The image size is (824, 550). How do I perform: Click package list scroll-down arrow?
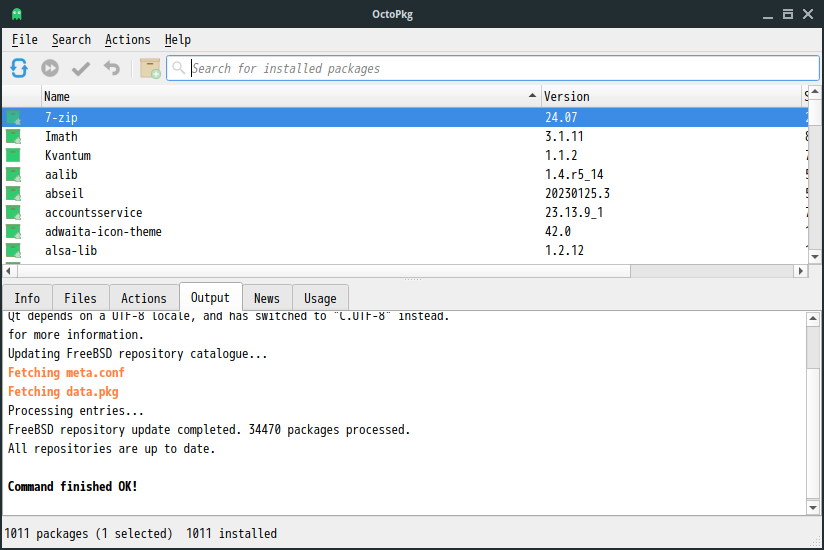pyautogui.click(x=815, y=257)
